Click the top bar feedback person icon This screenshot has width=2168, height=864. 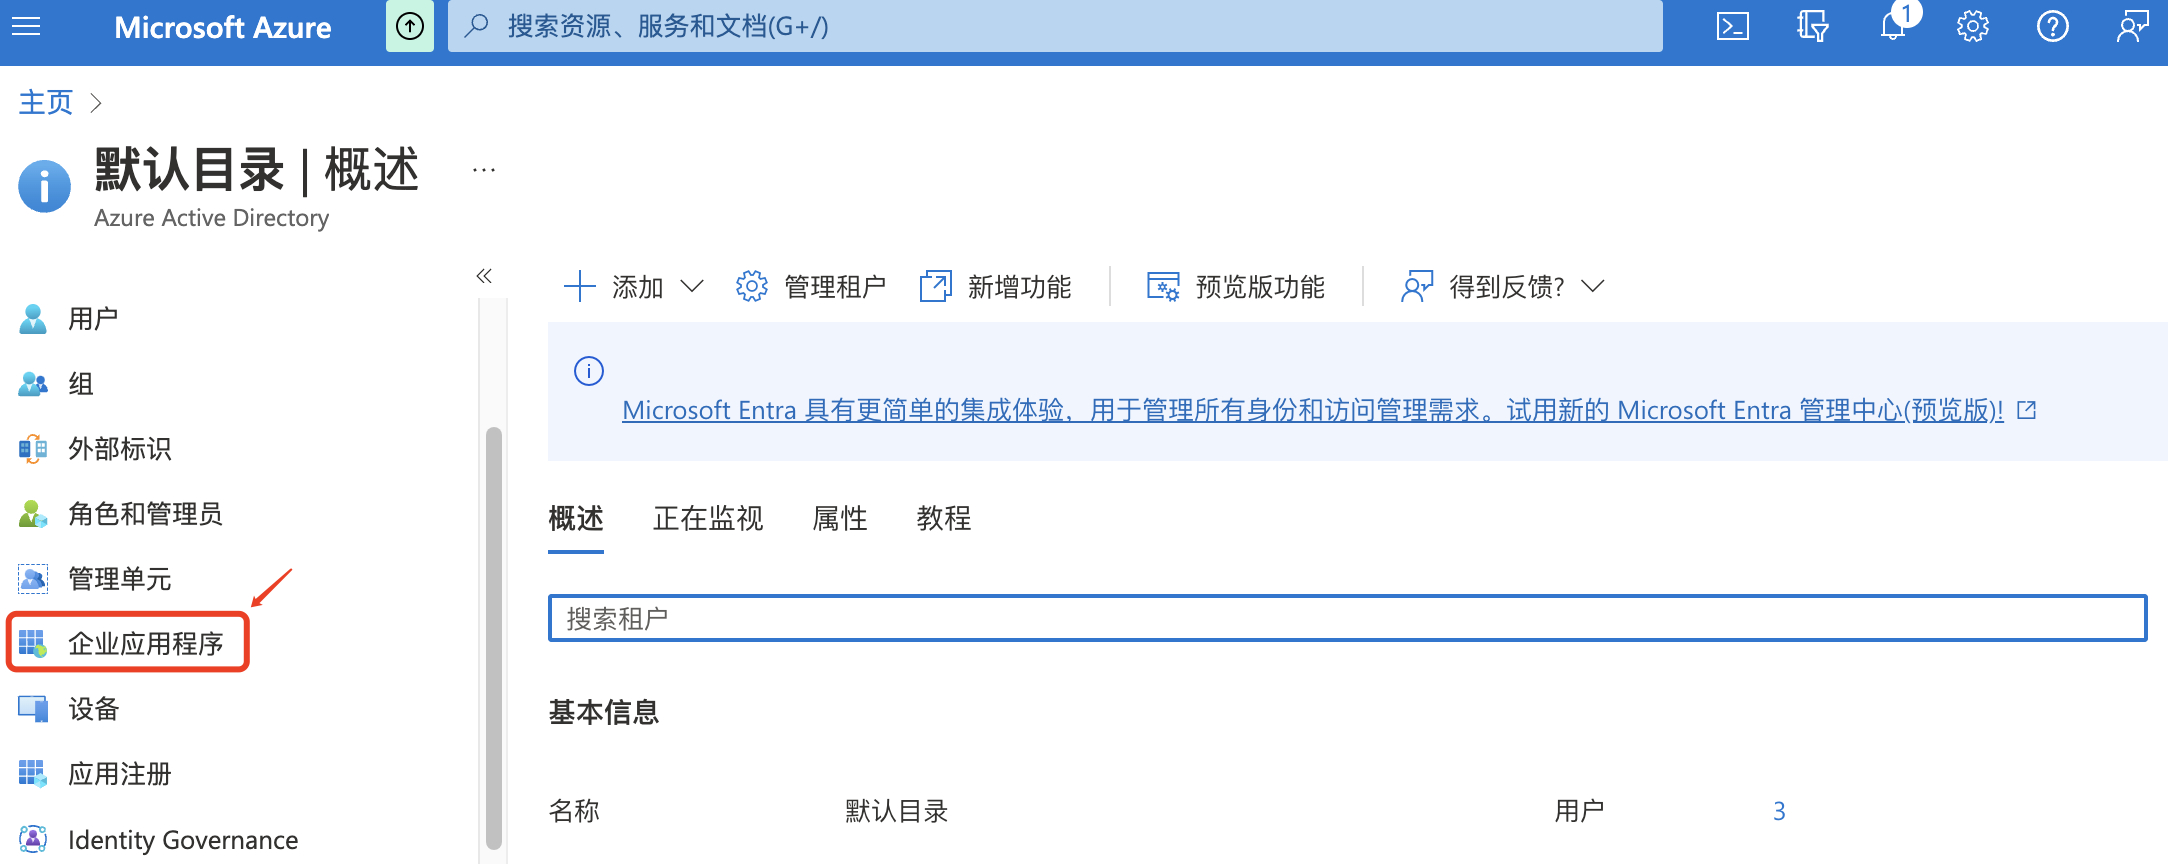click(2132, 26)
